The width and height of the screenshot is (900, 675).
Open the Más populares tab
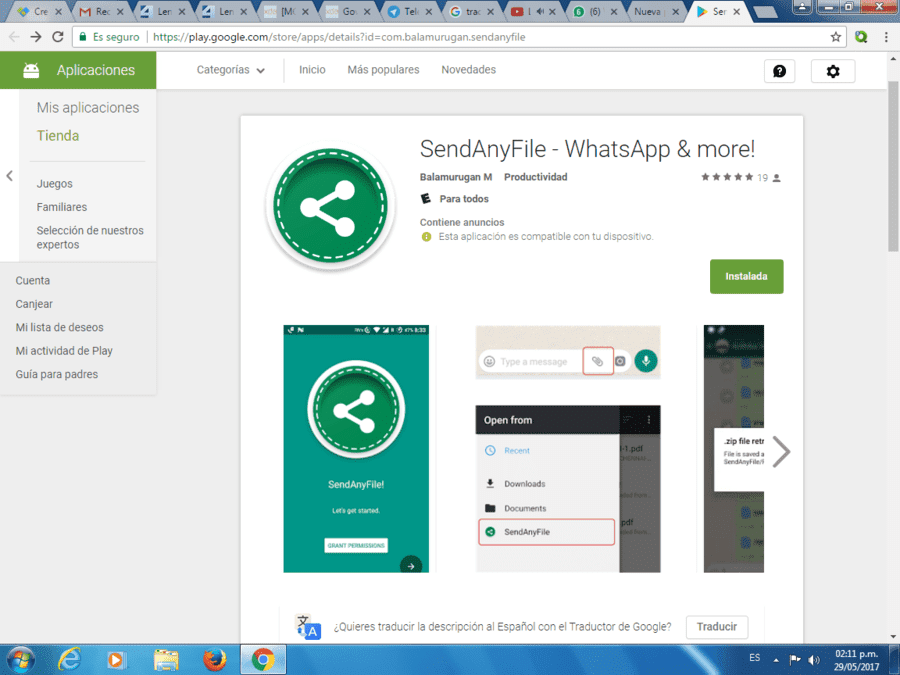(383, 69)
